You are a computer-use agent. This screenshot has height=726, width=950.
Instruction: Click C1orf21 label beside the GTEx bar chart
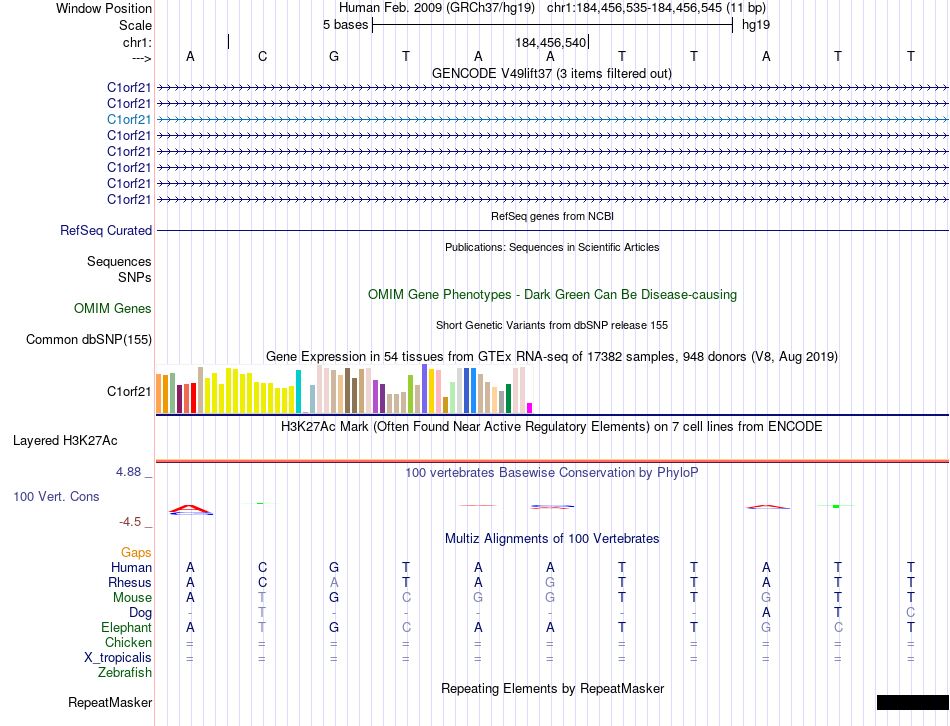tap(129, 391)
